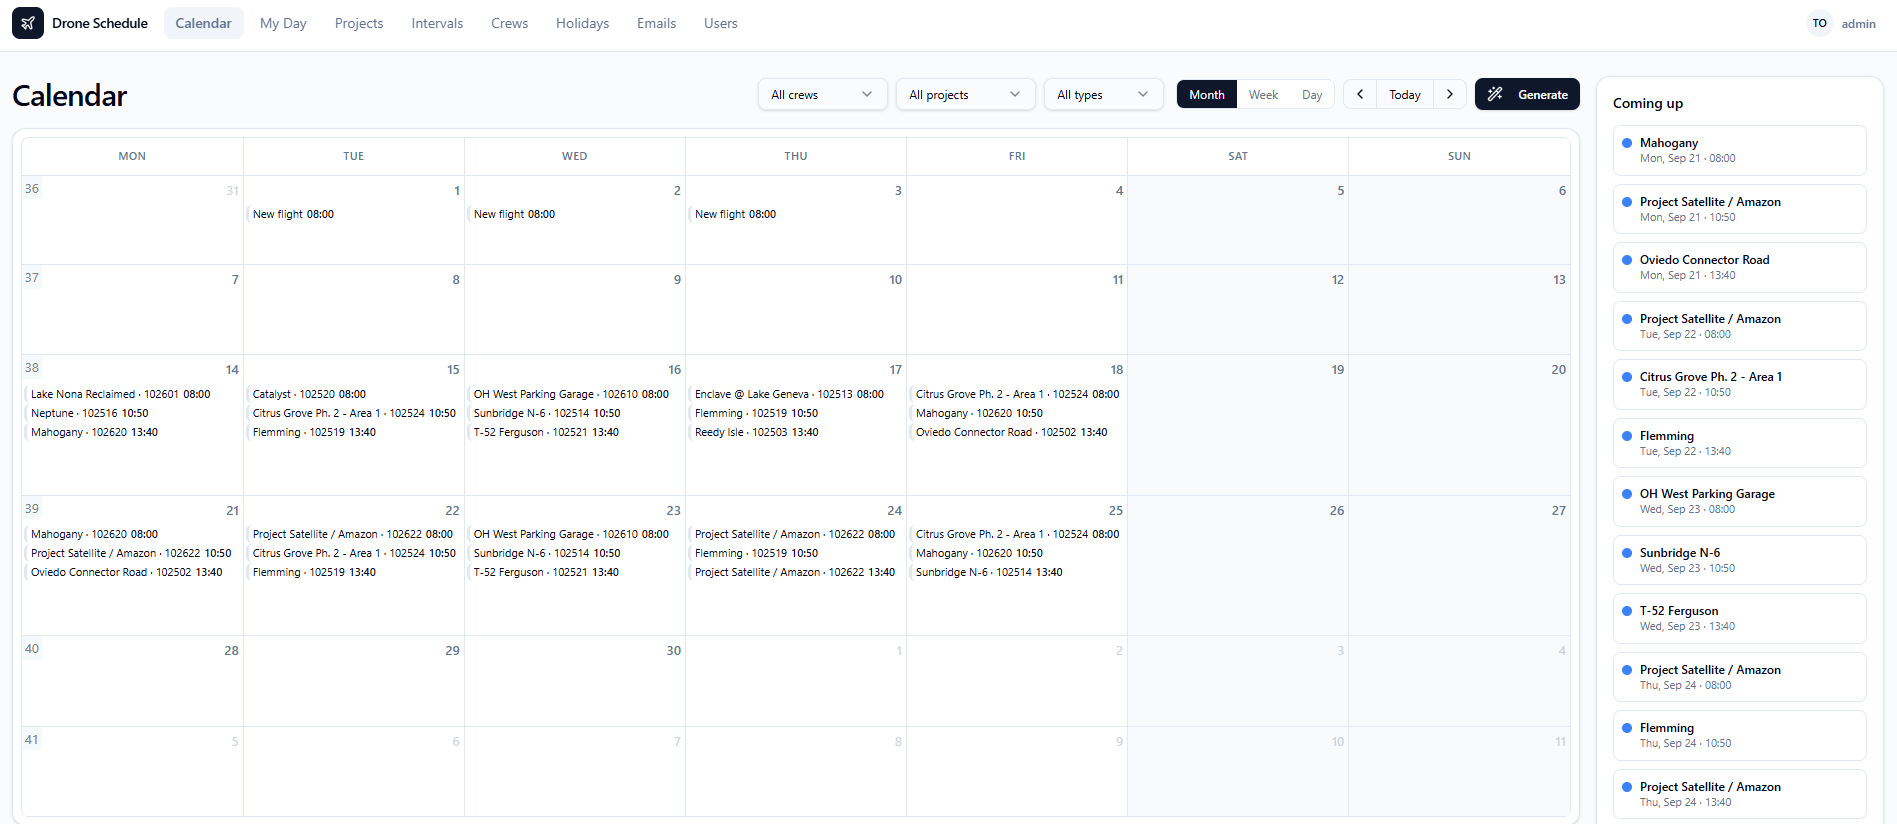Click the TO user avatar
Screen dimensions: 1897x824
coord(1820,23)
